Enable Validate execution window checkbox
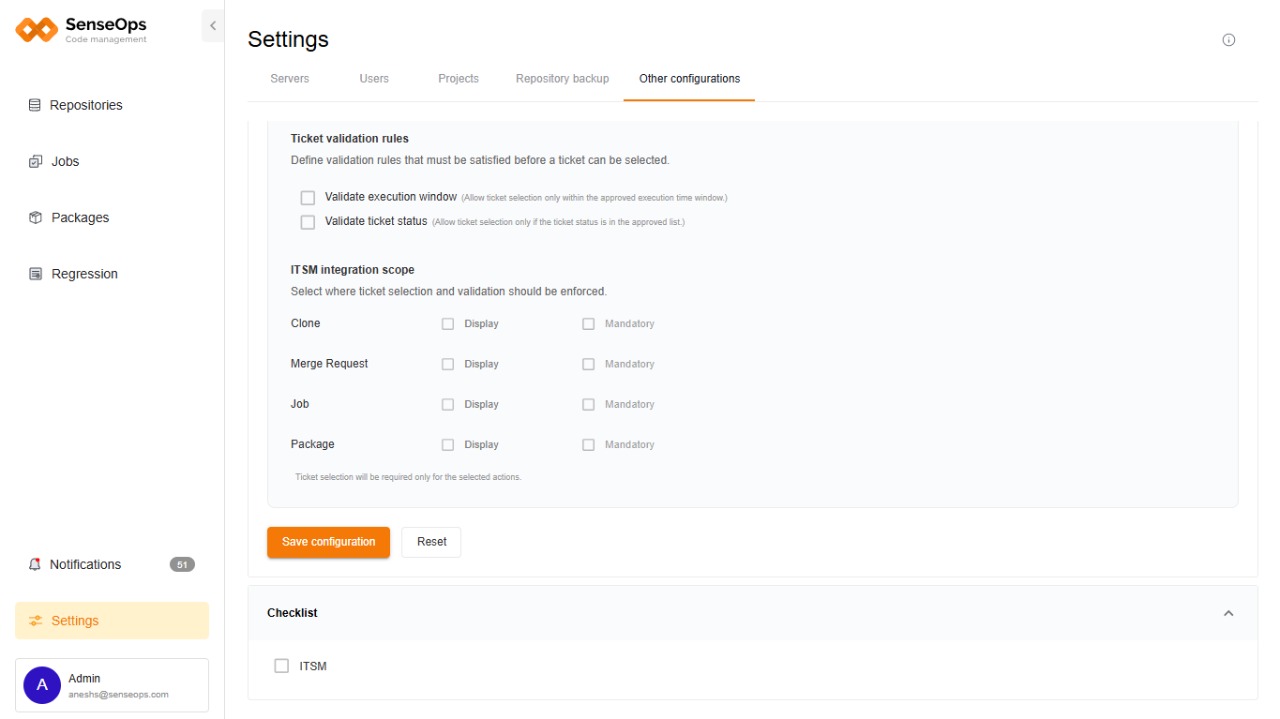This screenshot has width=1280, height=719. click(308, 198)
